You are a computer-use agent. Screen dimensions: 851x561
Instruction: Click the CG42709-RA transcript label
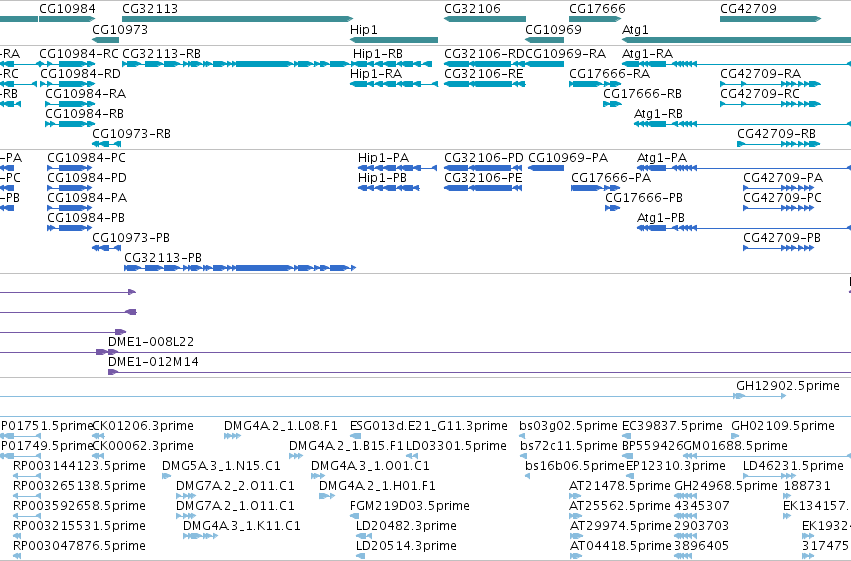tap(760, 74)
